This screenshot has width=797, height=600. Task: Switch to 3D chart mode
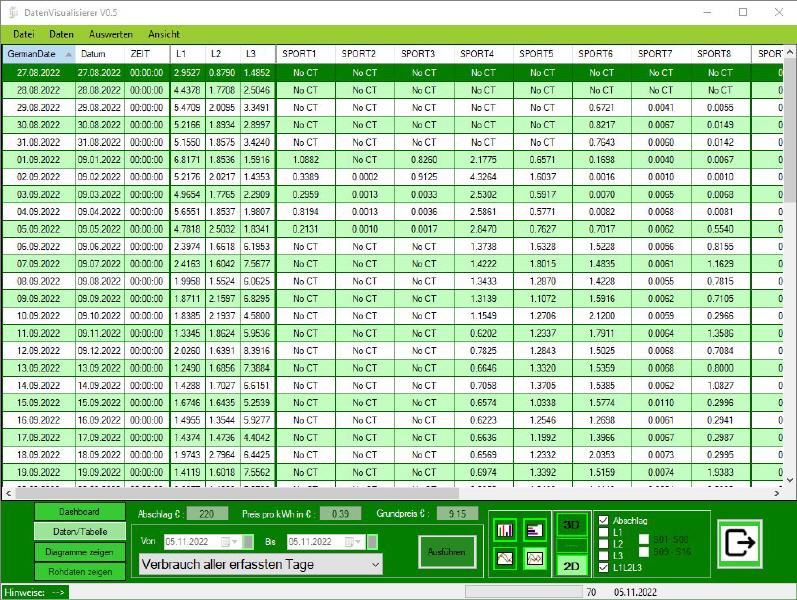pyautogui.click(x=571, y=525)
